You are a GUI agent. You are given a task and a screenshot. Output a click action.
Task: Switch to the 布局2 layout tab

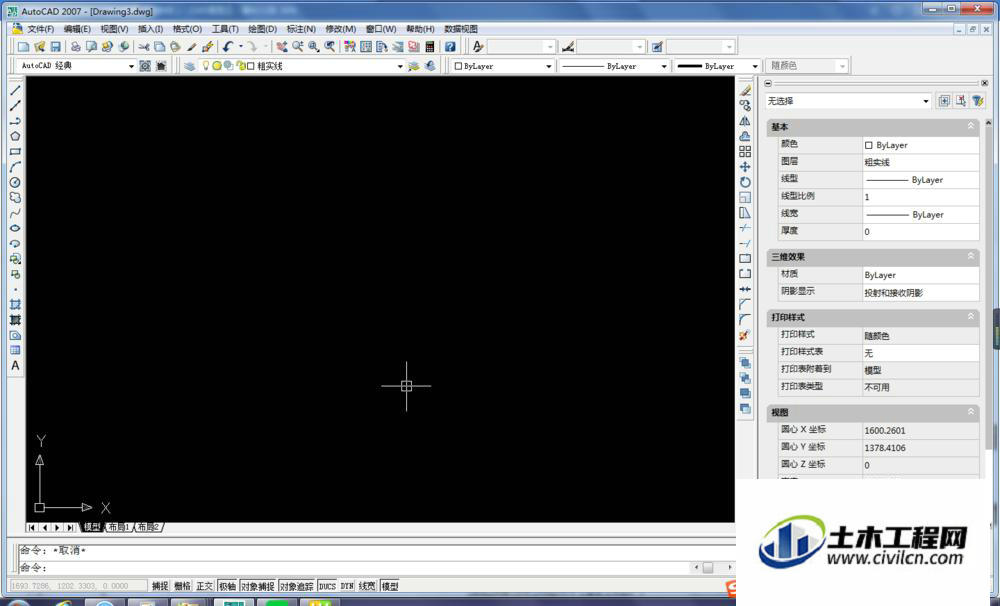(x=149, y=527)
